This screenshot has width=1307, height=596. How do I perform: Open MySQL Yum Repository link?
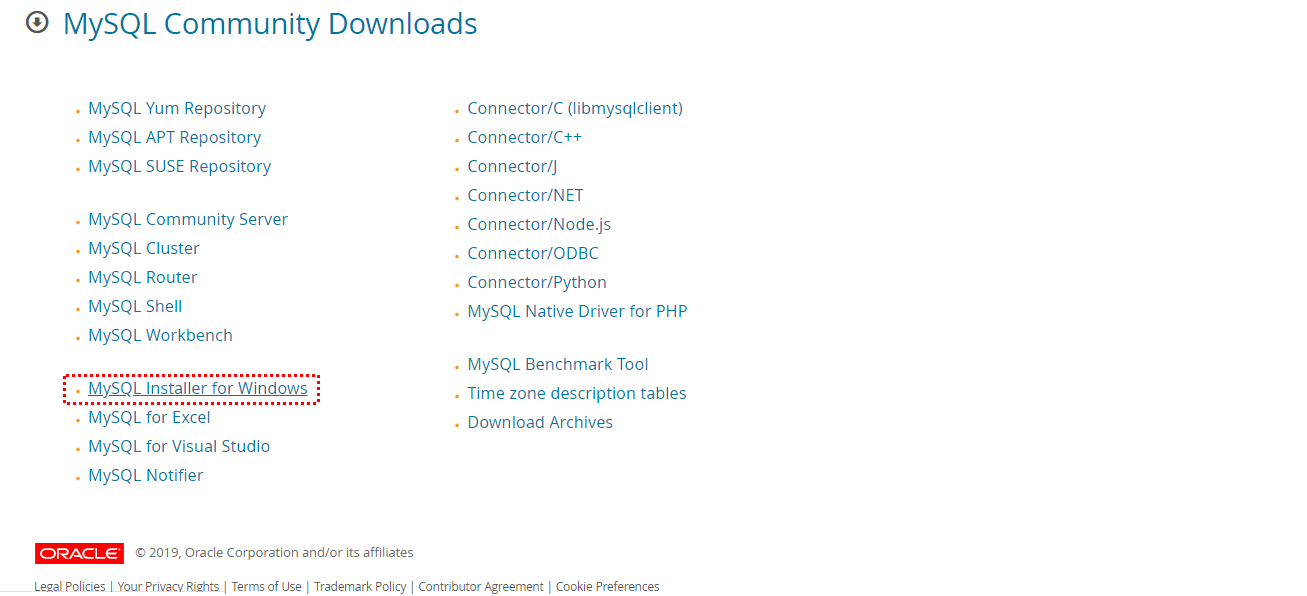177,108
